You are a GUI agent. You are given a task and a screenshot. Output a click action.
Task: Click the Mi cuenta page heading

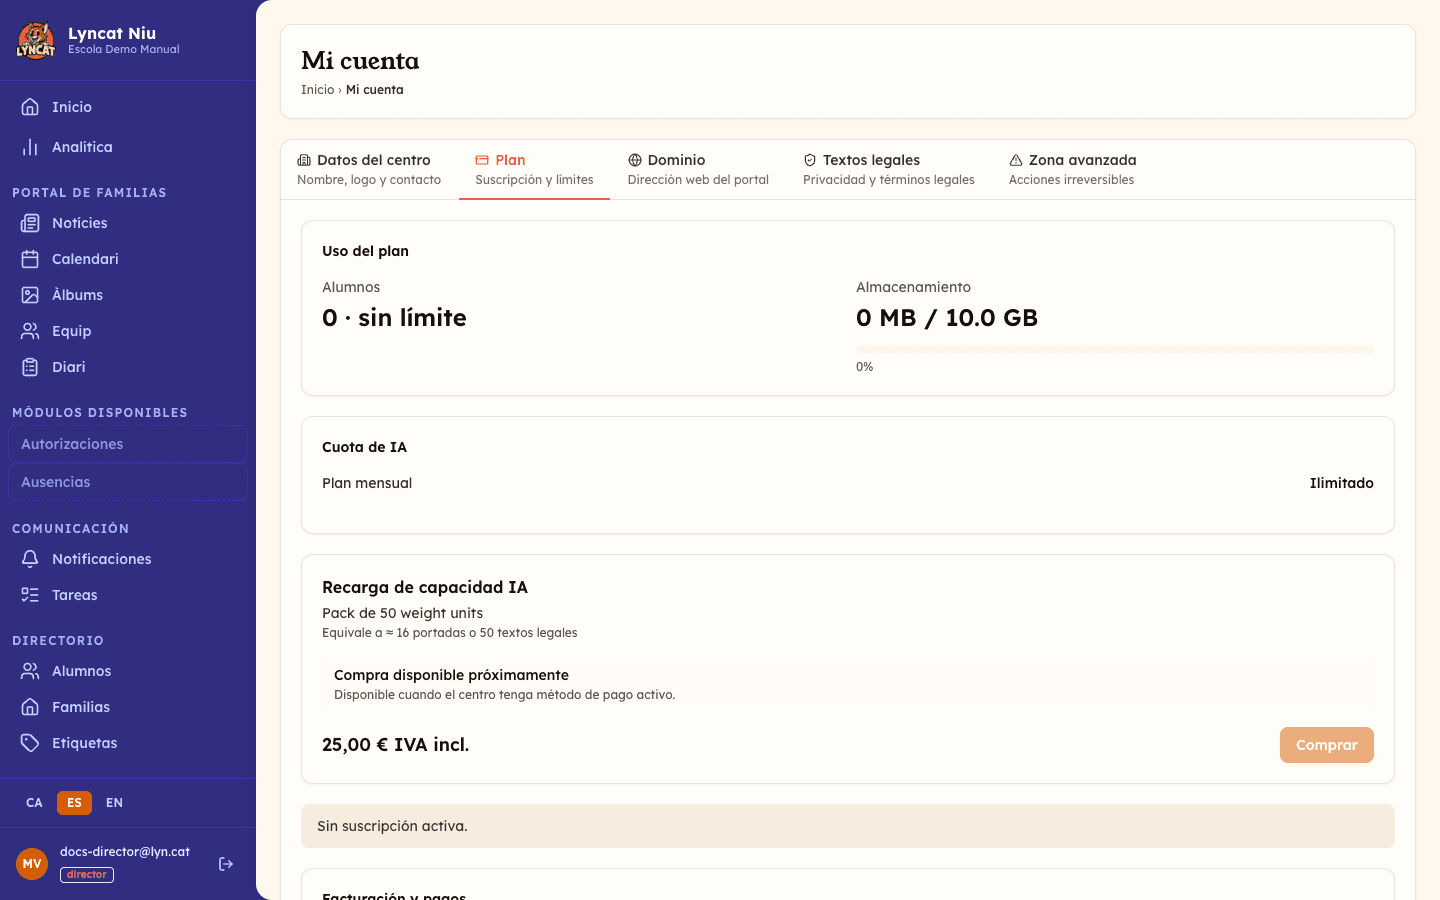[x=360, y=61]
